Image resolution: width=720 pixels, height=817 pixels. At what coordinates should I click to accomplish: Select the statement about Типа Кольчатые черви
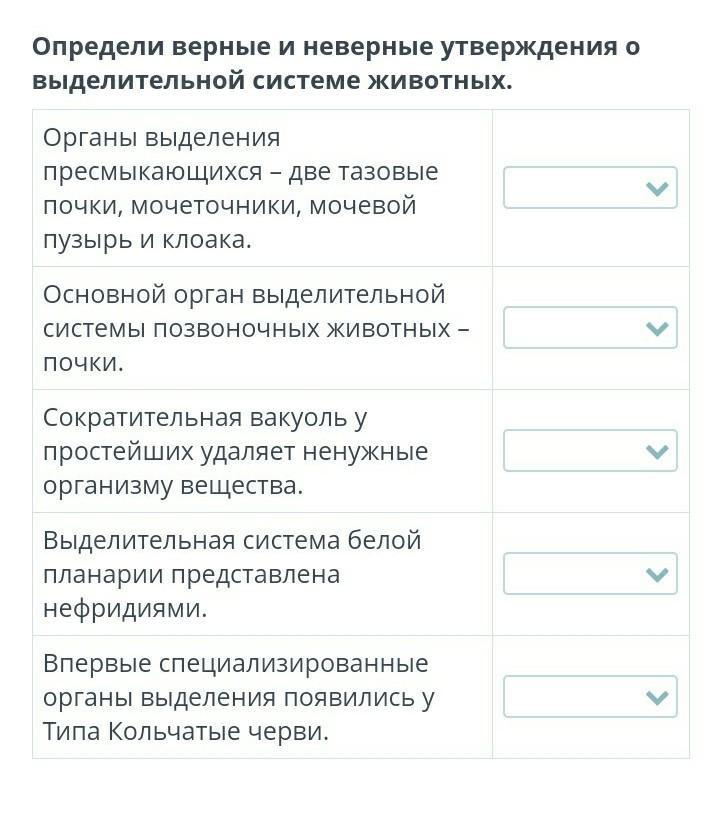click(x=239, y=697)
